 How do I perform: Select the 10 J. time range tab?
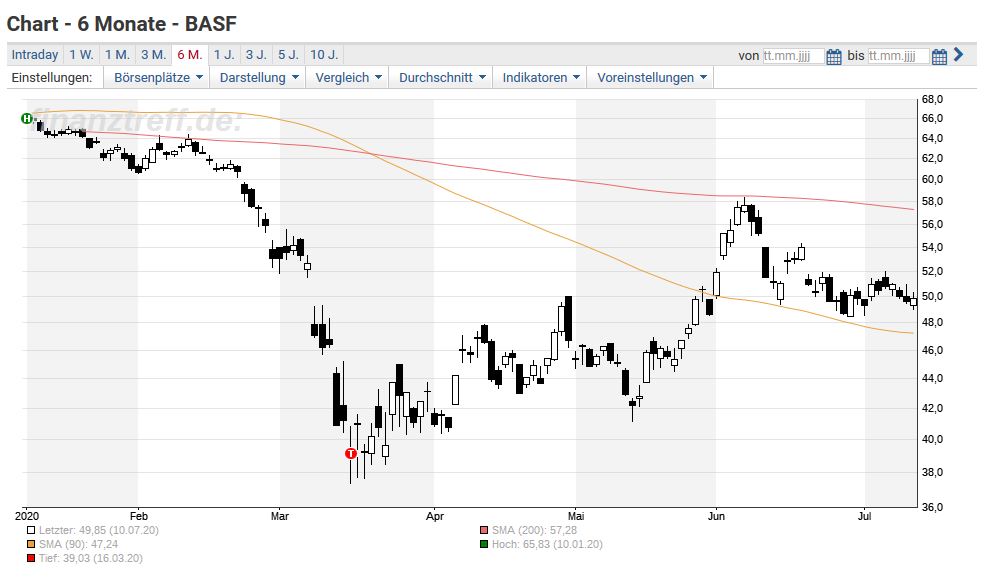click(324, 55)
